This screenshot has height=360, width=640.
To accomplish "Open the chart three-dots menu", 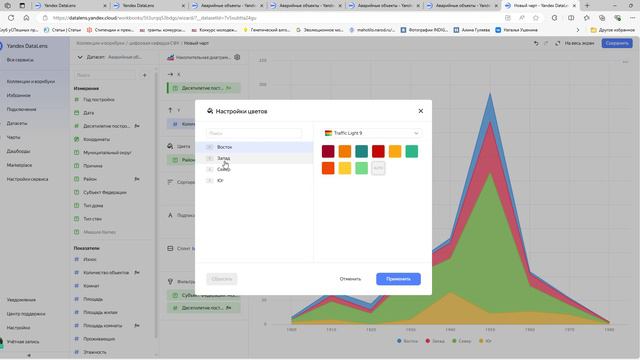I will 625,62.
